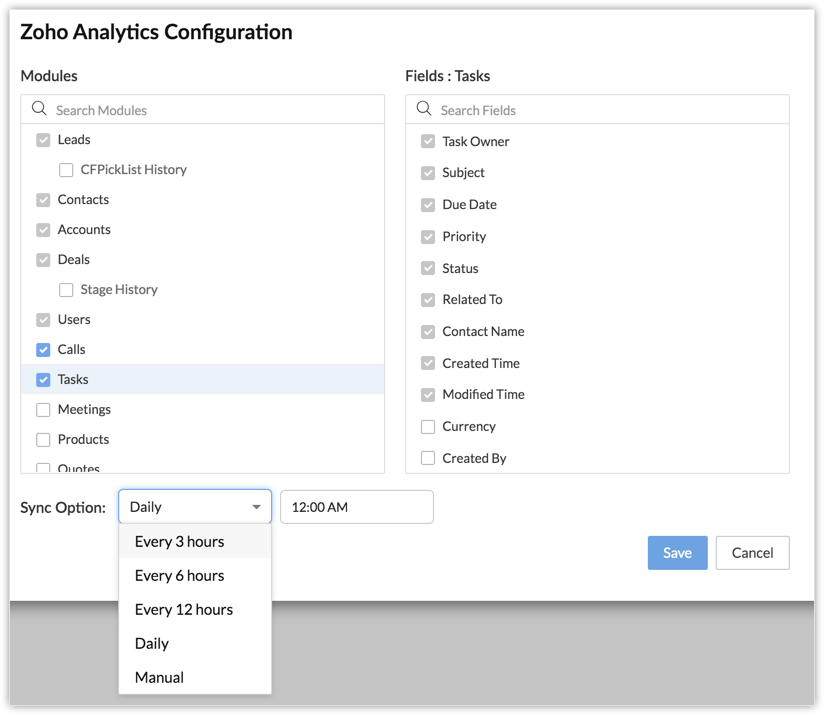The width and height of the screenshot is (824, 715).
Task: Click the search icon in Fields box
Action: [x=424, y=109]
